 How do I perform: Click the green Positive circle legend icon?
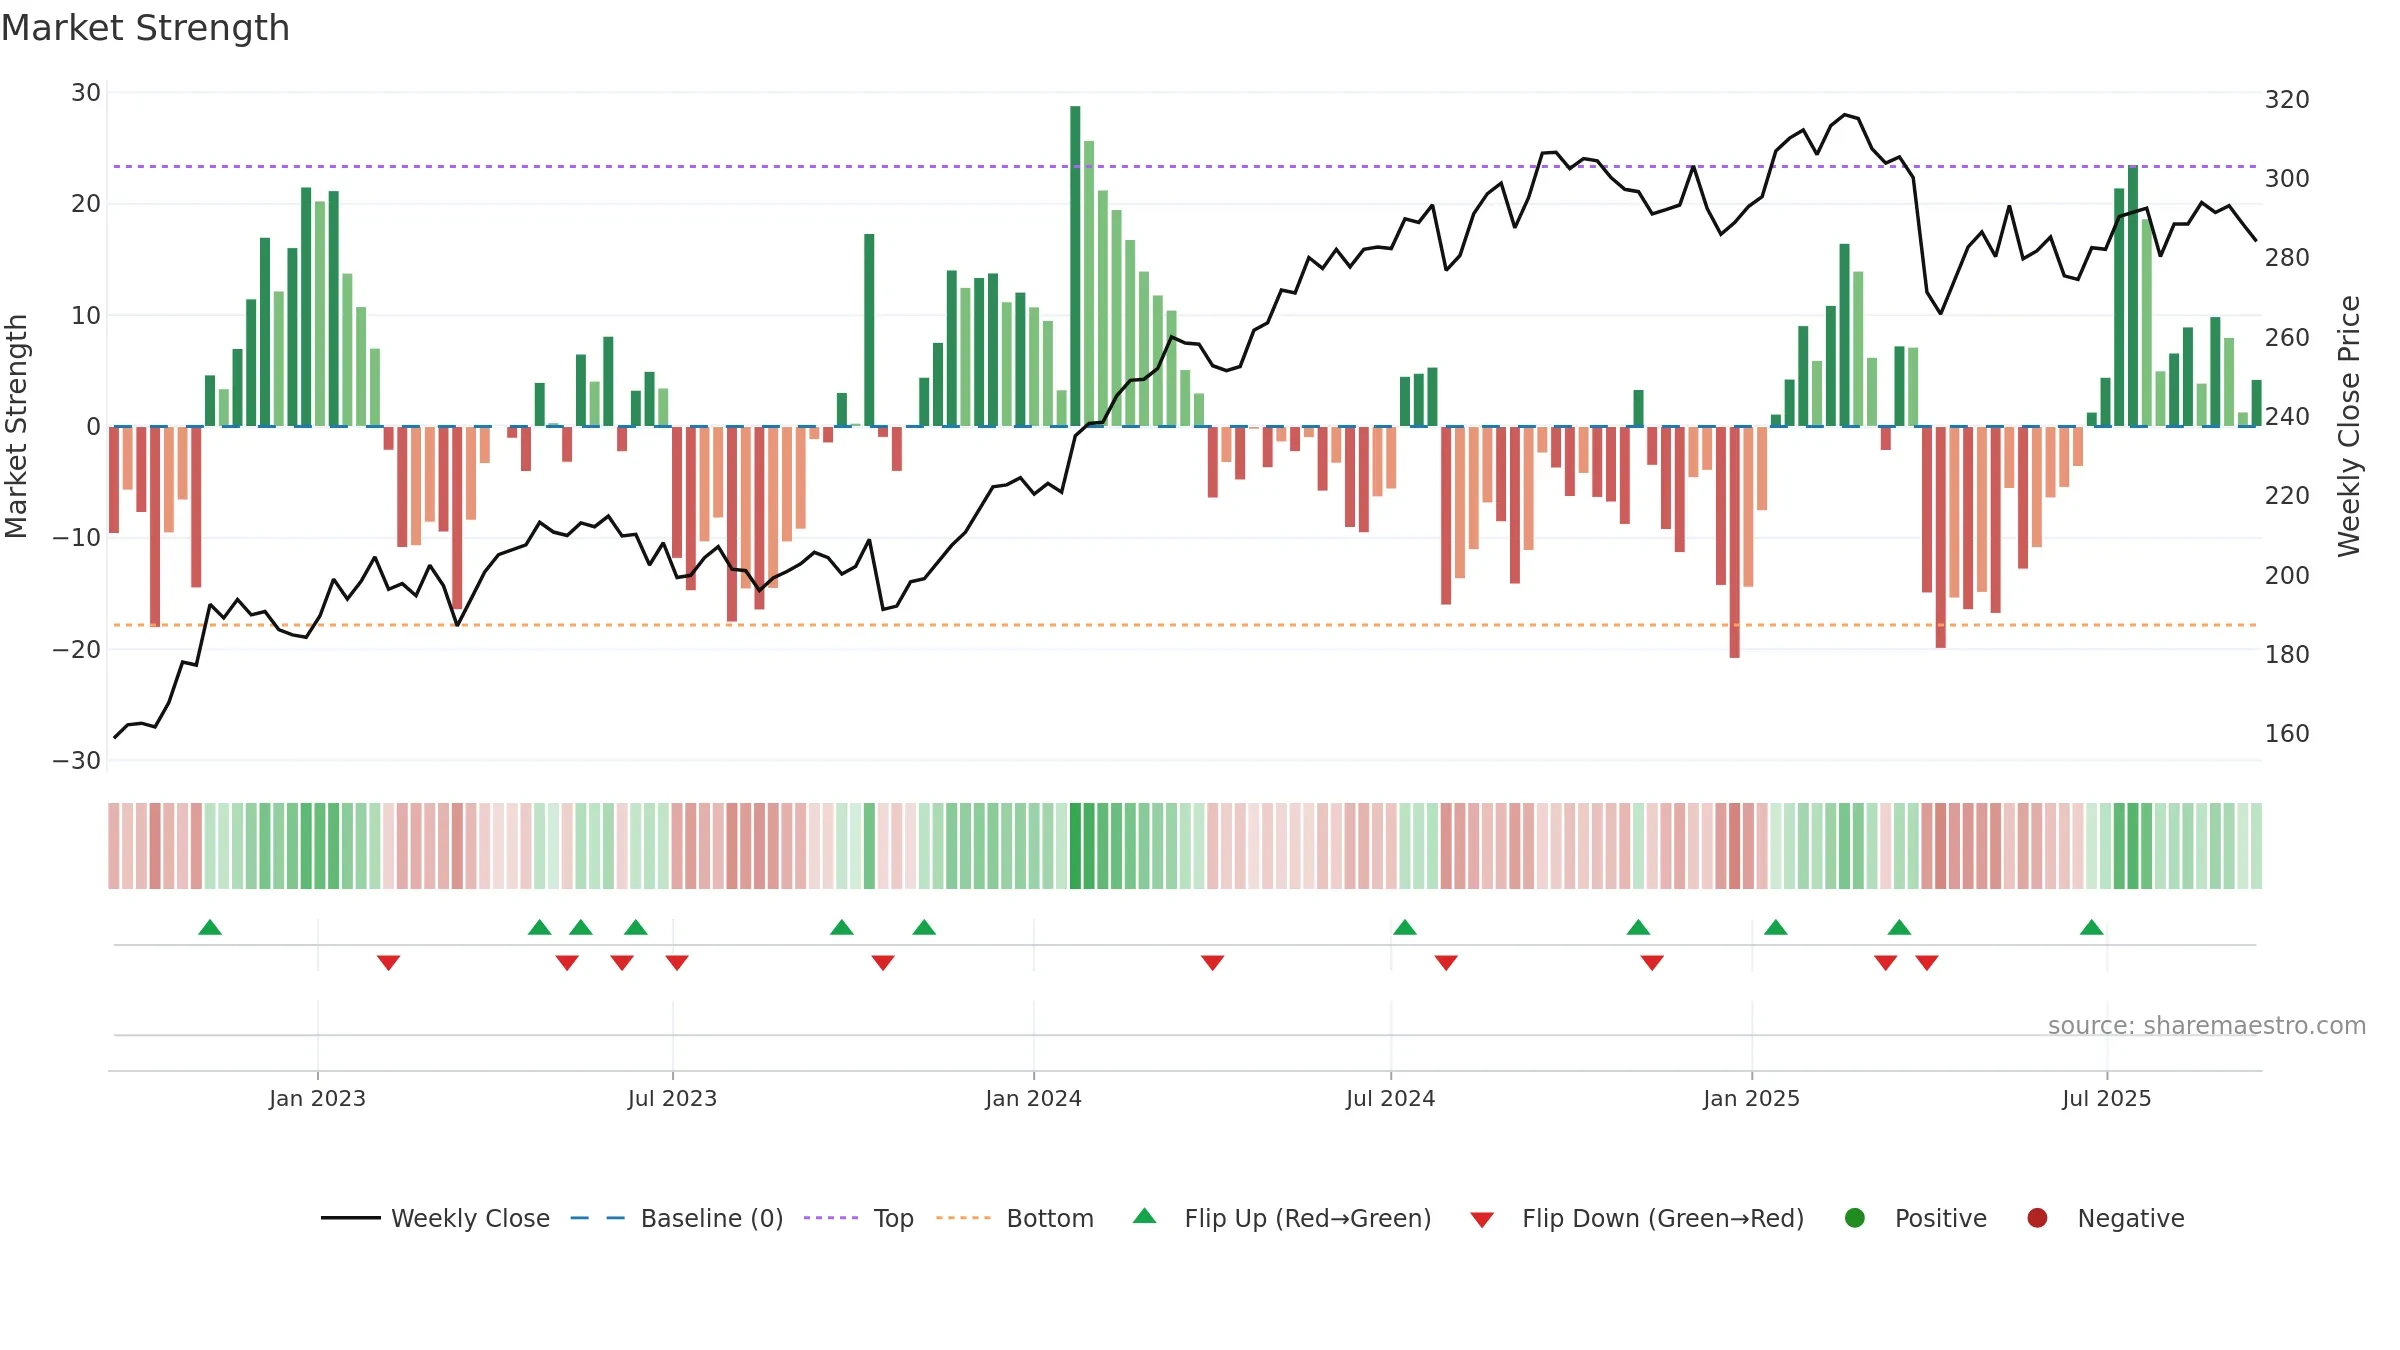pos(1855,1218)
